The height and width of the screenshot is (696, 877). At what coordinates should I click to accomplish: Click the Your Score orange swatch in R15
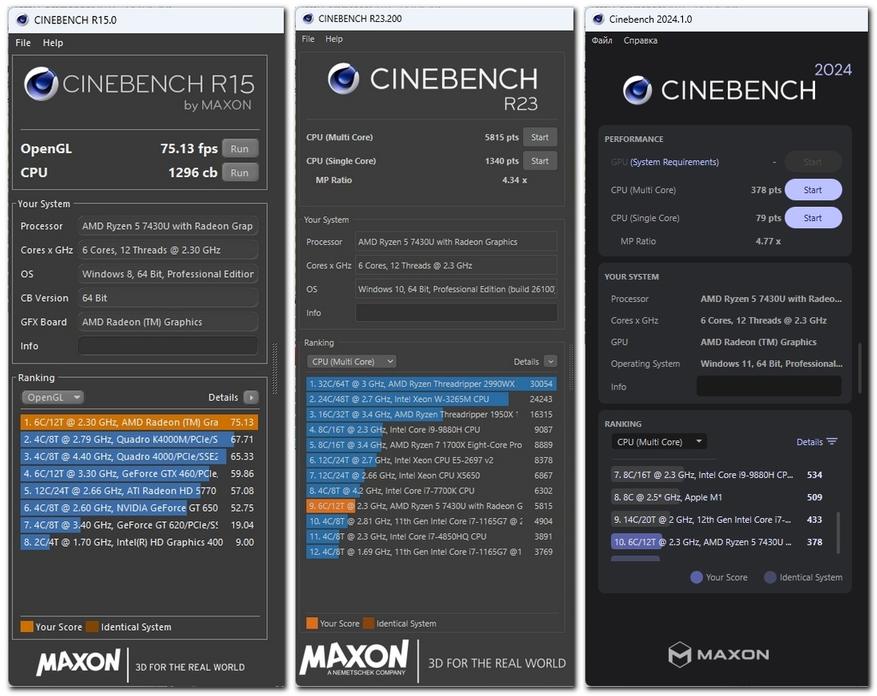[27, 627]
